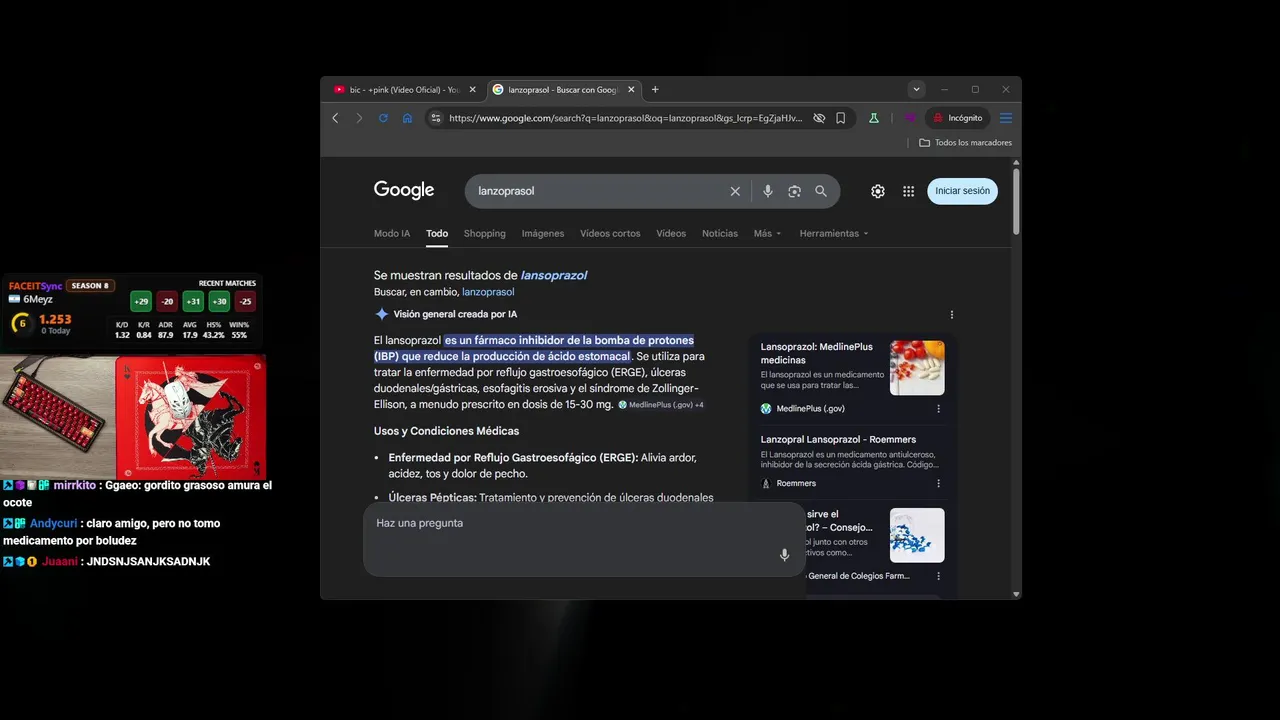Open three-dot menu next to MedlinePlus (.gov)
The height and width of the screenshot is (720, 1280).
click(x=938, y=409)
